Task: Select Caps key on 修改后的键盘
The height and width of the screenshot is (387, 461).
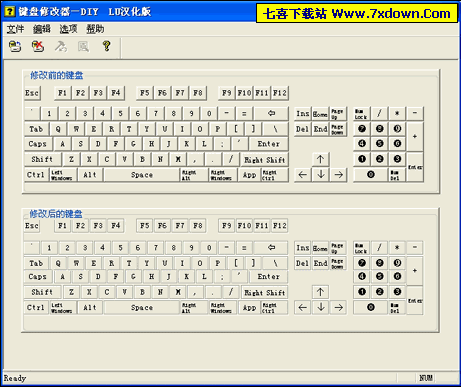Action: click(38, 277)
